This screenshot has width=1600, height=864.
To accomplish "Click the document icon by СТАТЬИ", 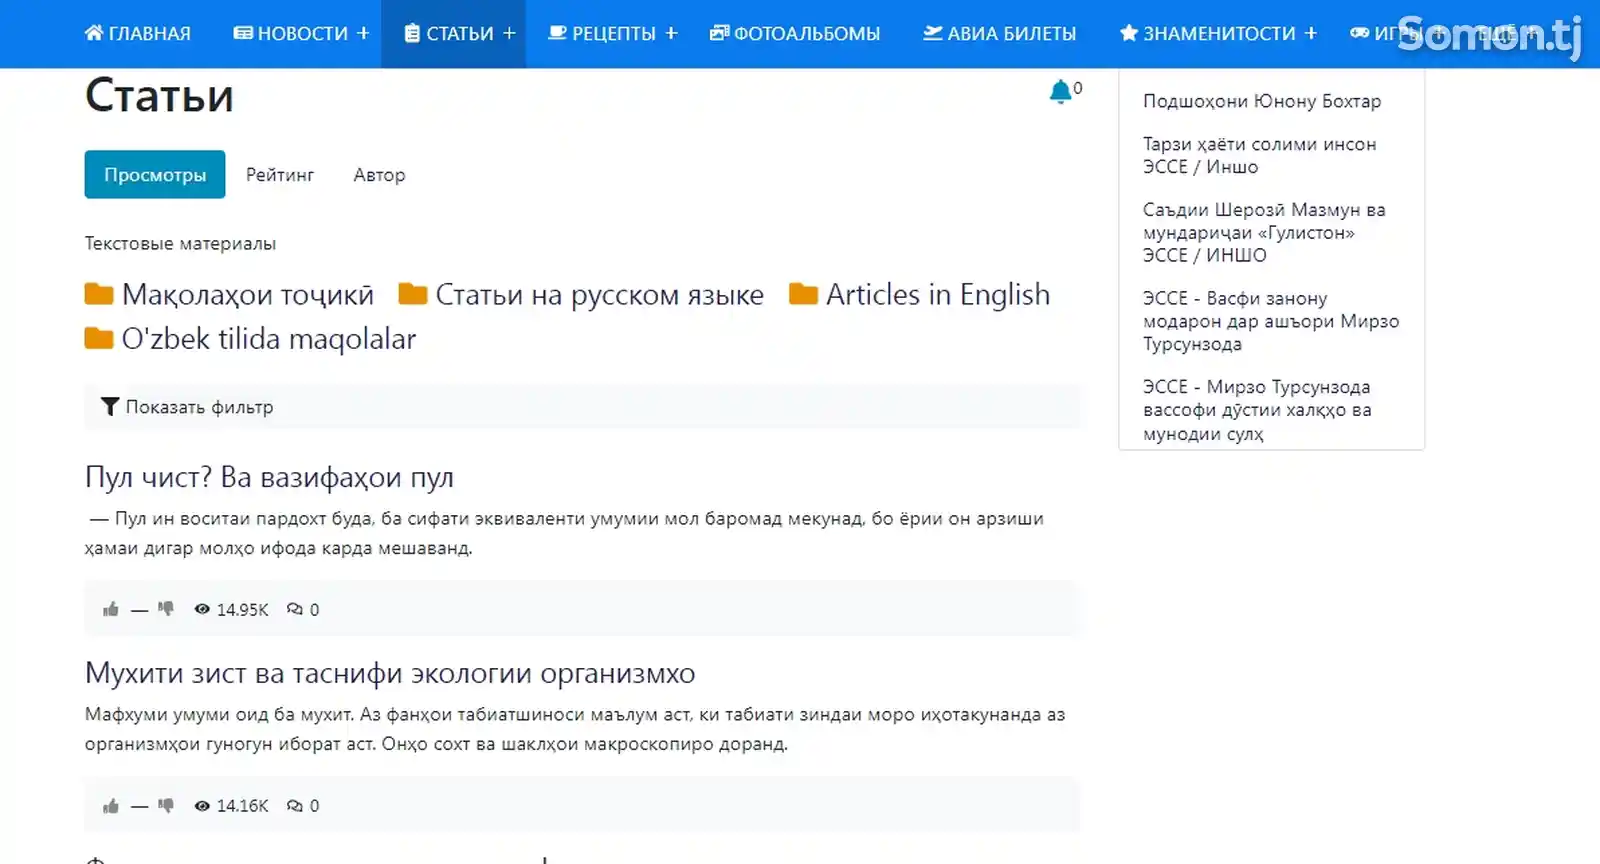I will coord(412,33).
